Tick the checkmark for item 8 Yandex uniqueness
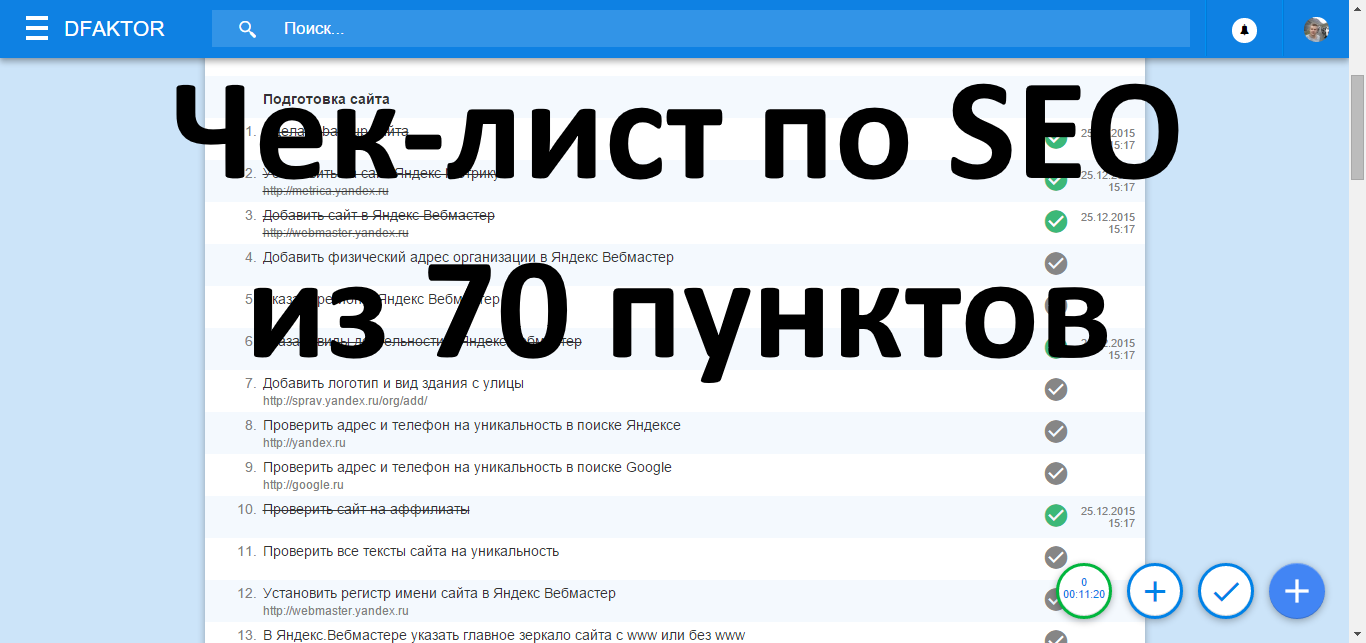Screen dimensions: 1366x643 [1056, 431]
